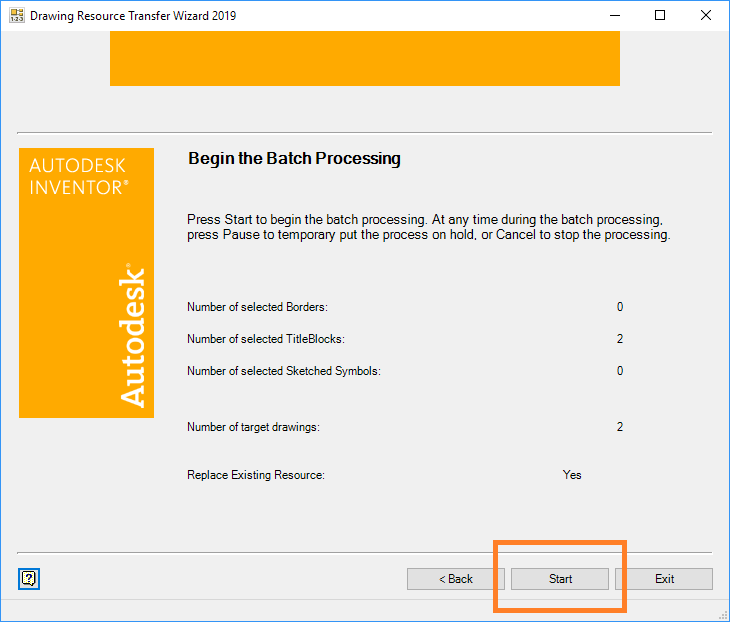Click the window title 'Drawing Resource Transfer Wizard 2019'
The image size is (730, 622).
click(133, 16)
